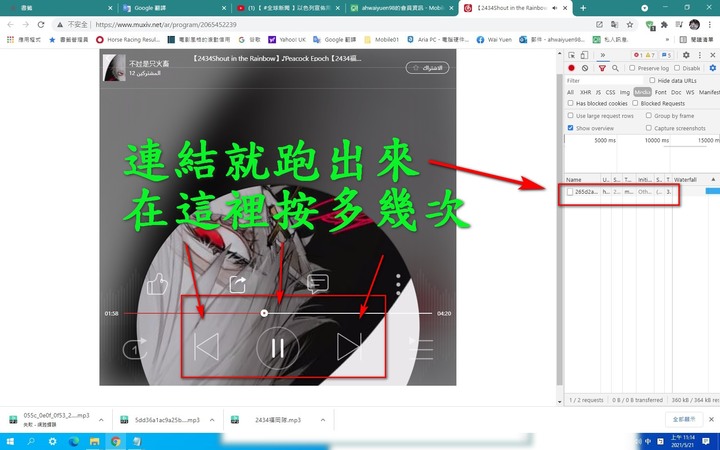Open the DevTools customize three-dot menu
720x450 pixels.
700,55
